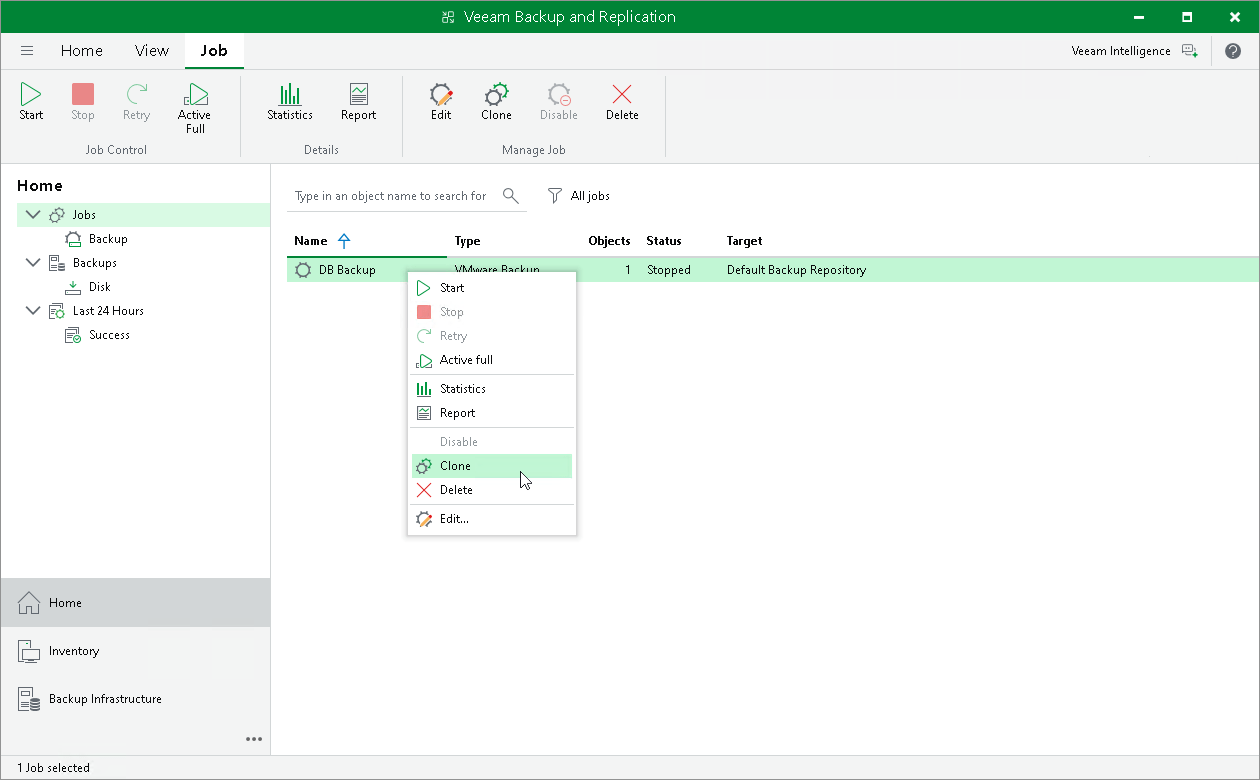Viewport: 1260px width, 780px height.
Task: Collapse the Backups tree node
Action: [x=33, y=263]
